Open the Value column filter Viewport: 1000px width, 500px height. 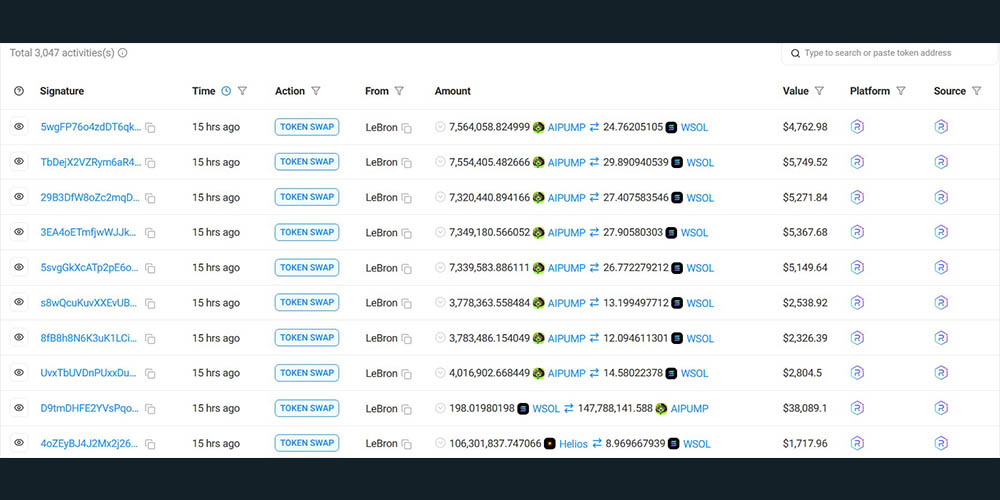click(819, 91)
